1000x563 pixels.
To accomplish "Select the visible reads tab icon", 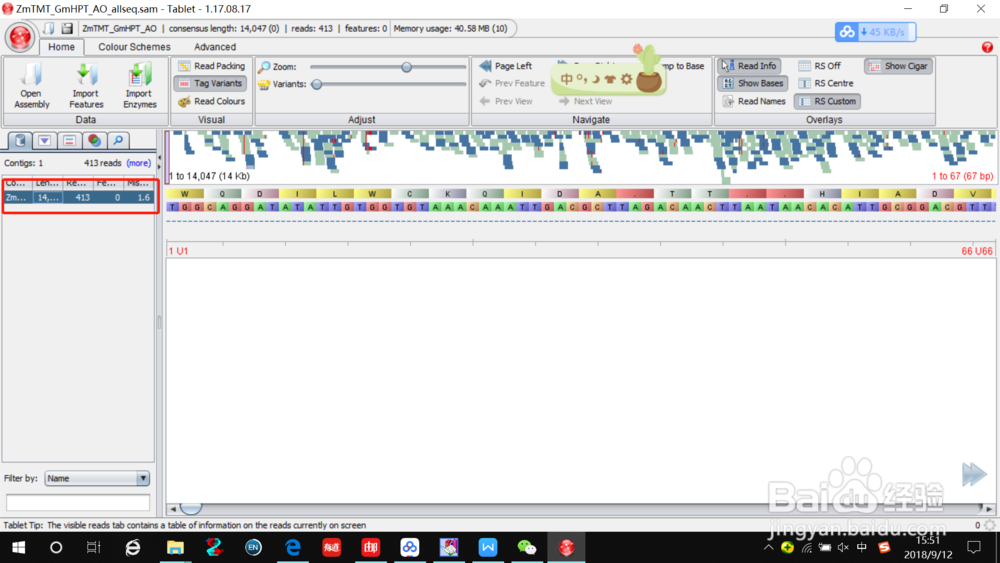I will pos(70,141).
